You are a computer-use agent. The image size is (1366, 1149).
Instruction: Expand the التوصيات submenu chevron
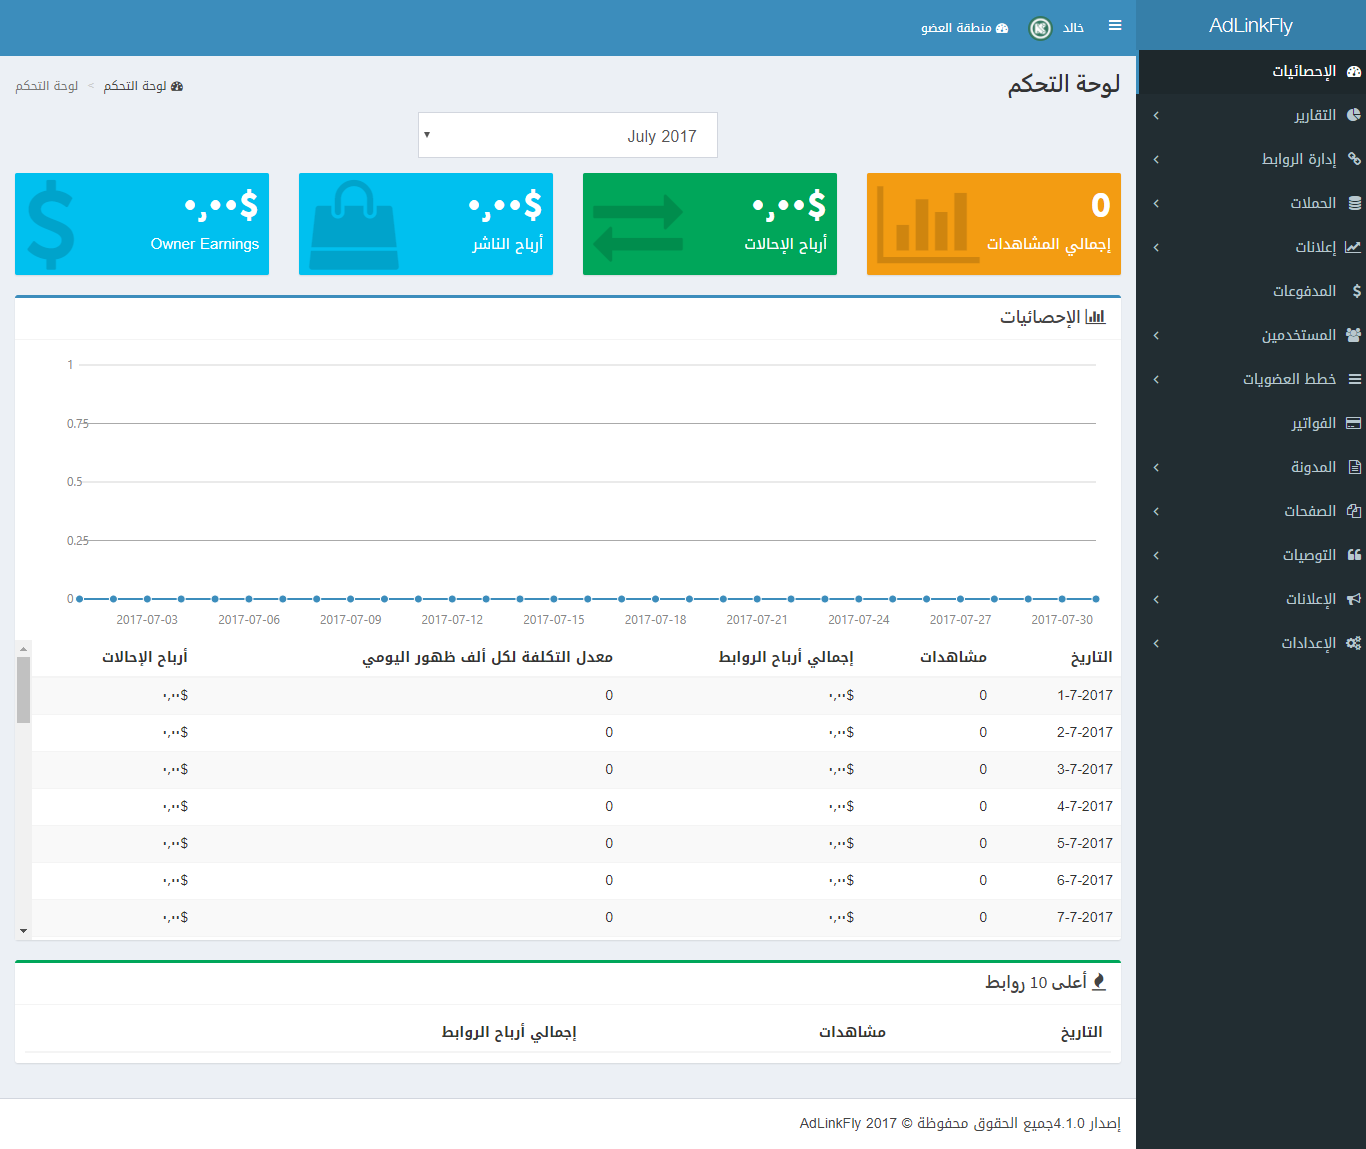(x=1156, y=555)
